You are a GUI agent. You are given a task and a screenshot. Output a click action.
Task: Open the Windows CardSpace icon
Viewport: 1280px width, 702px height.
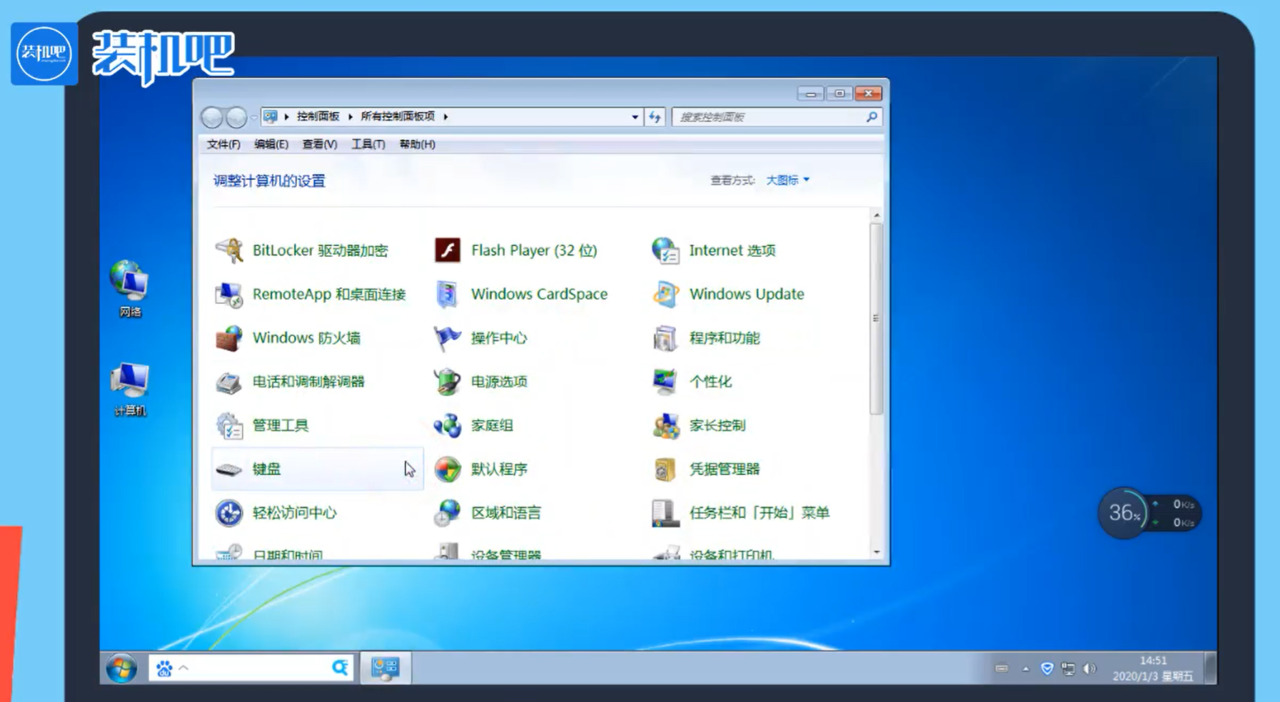[448, 294]
